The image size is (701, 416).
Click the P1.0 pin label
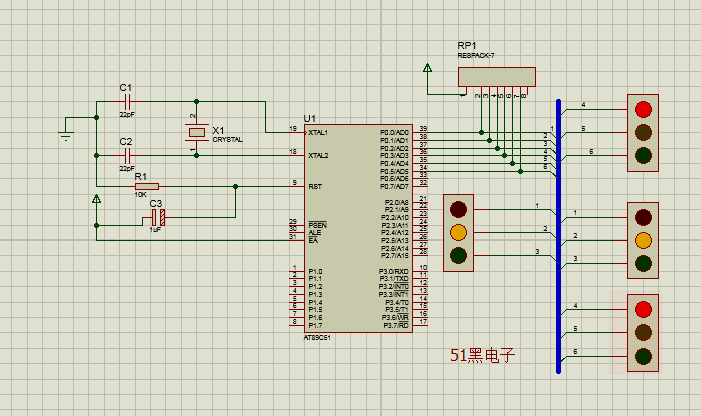(315, 272)
